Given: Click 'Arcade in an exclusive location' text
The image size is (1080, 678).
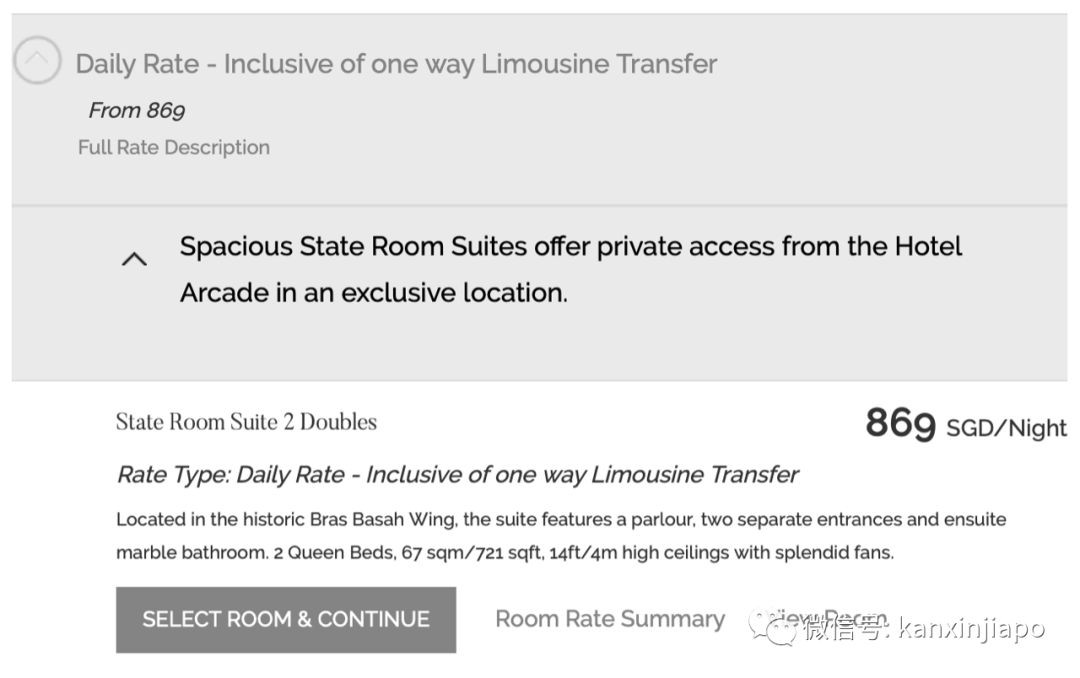Looking at the screenshot, I should point(373,293).
